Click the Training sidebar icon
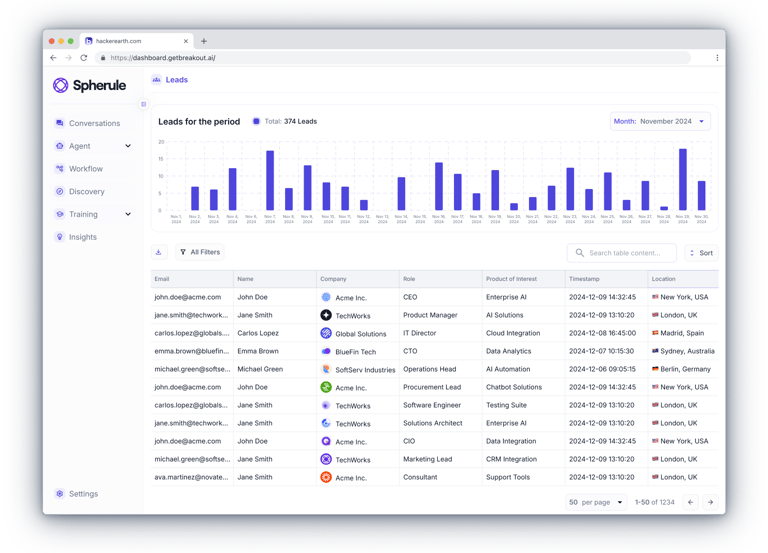 click(x=60, y=214)
